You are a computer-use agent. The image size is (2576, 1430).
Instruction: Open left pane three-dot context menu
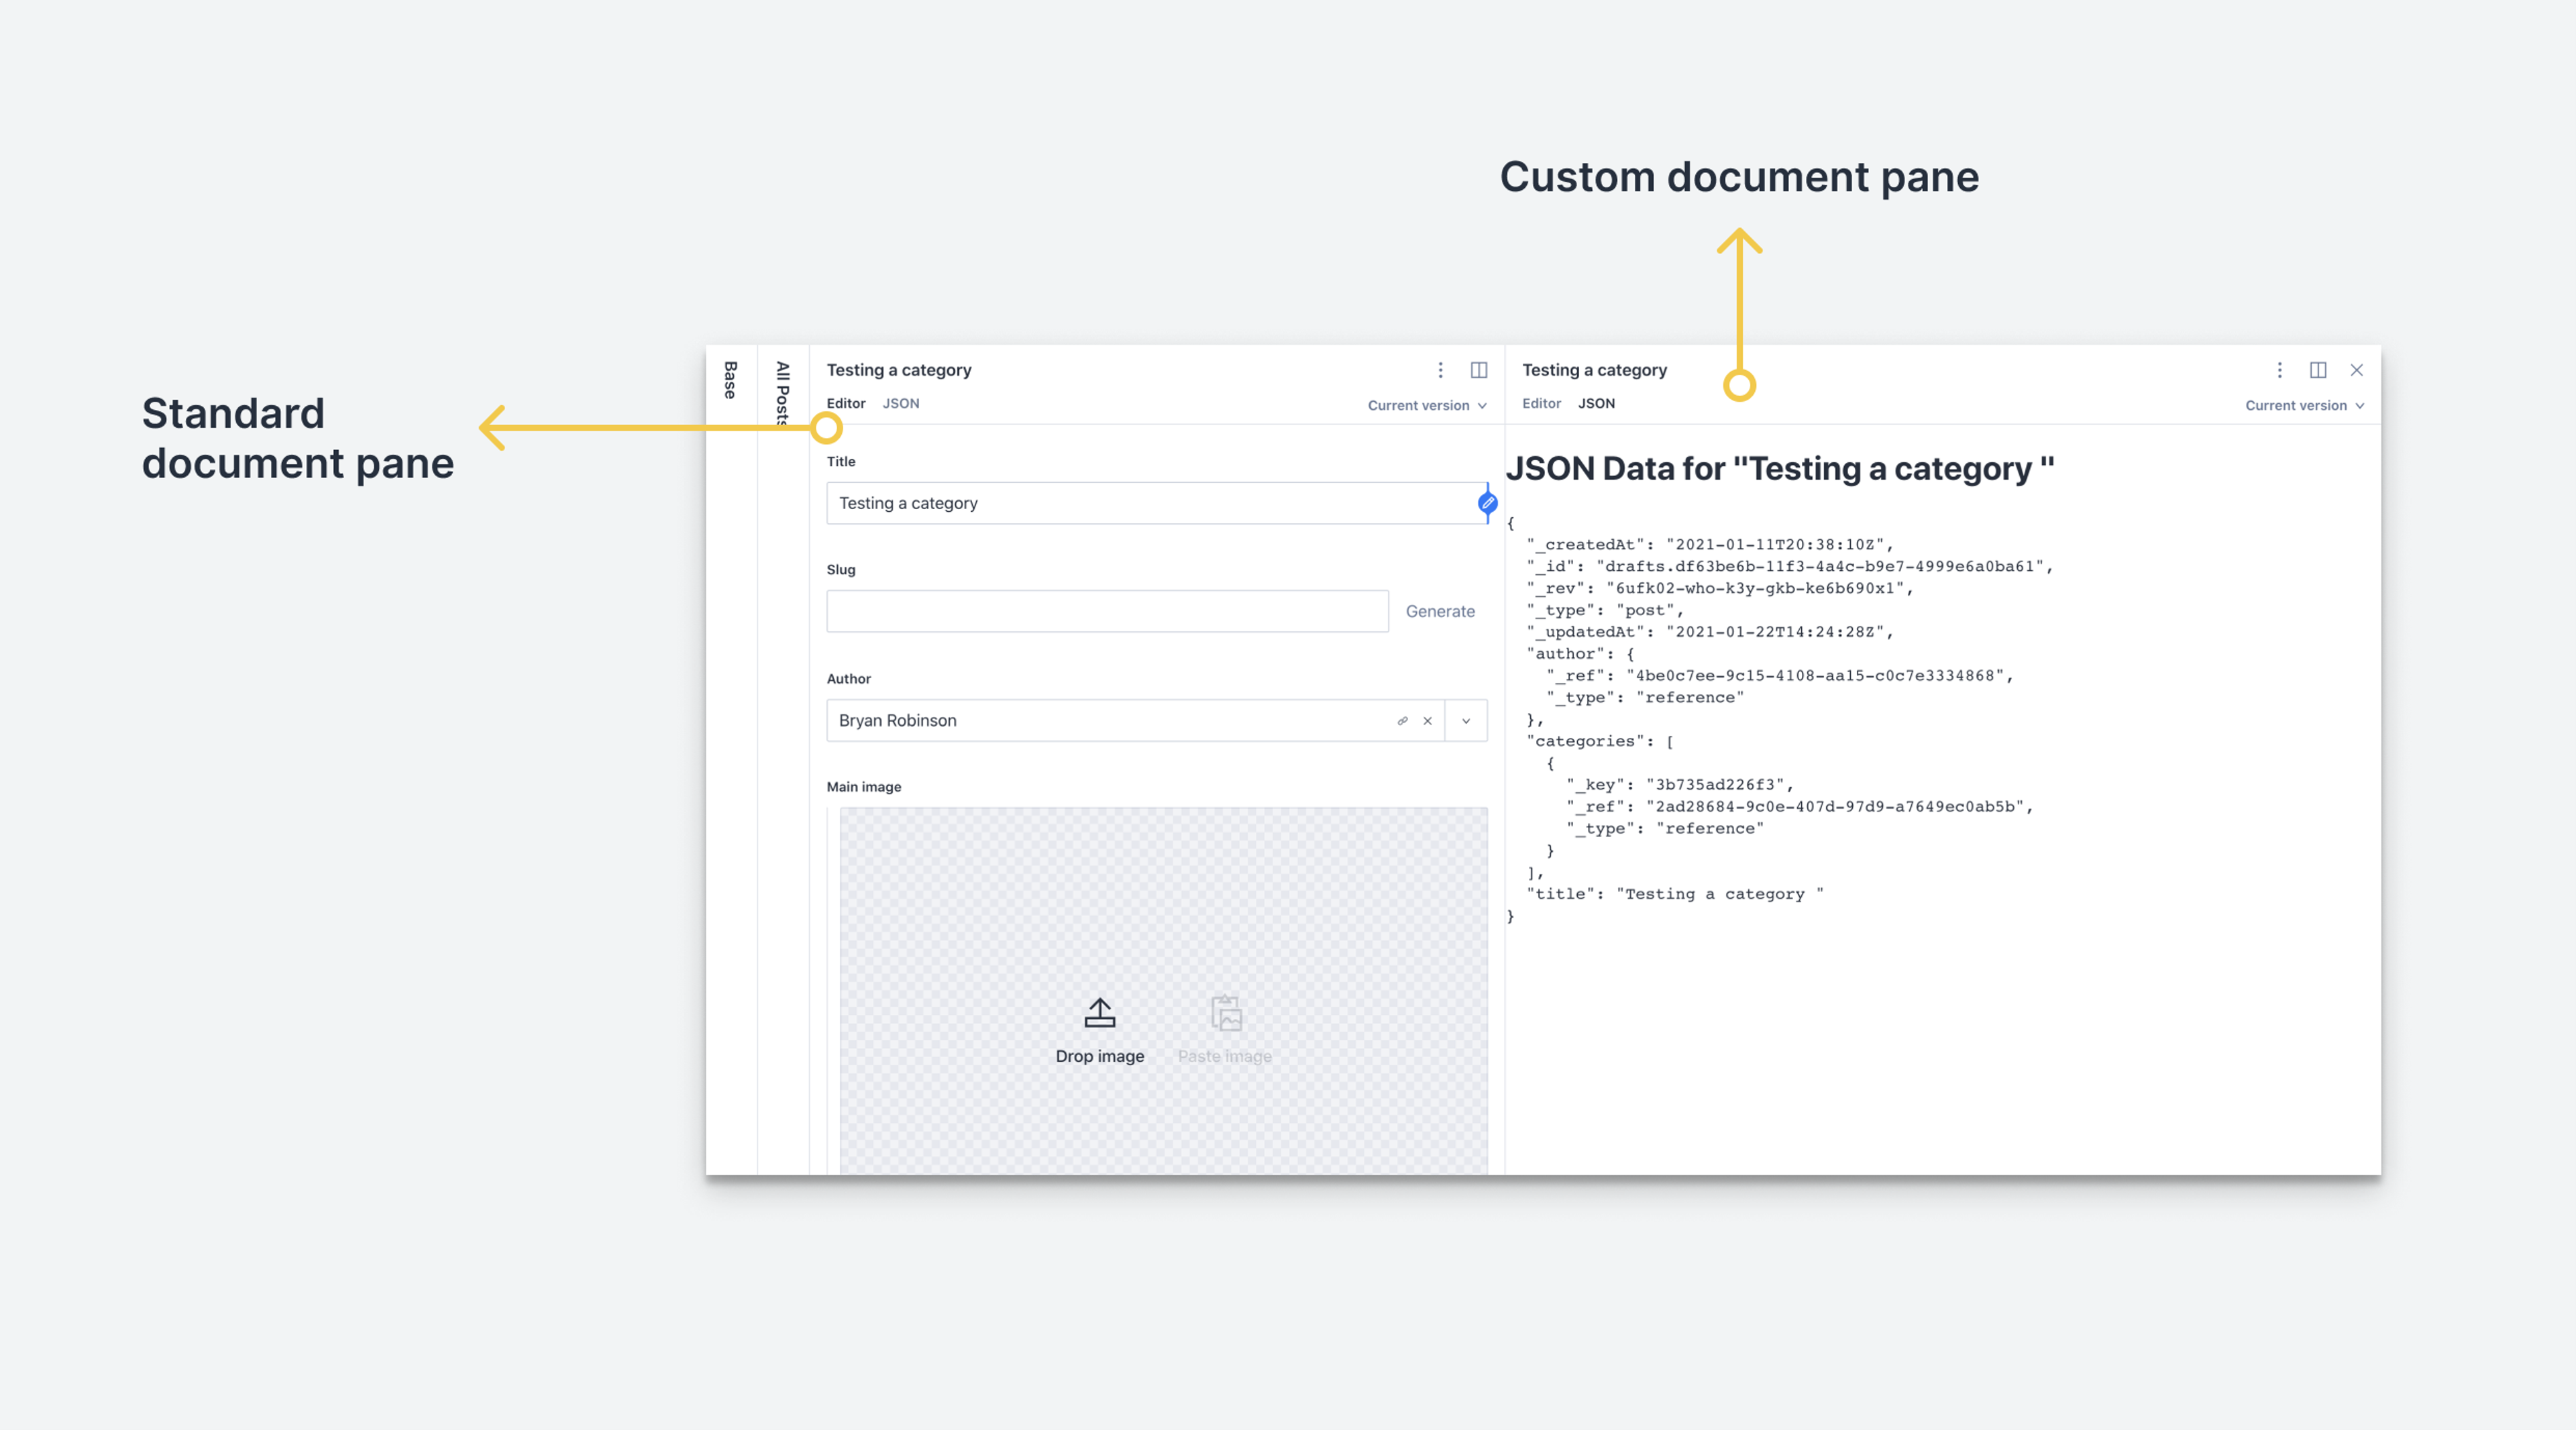pyautogui.click(x=1440, y=370)
